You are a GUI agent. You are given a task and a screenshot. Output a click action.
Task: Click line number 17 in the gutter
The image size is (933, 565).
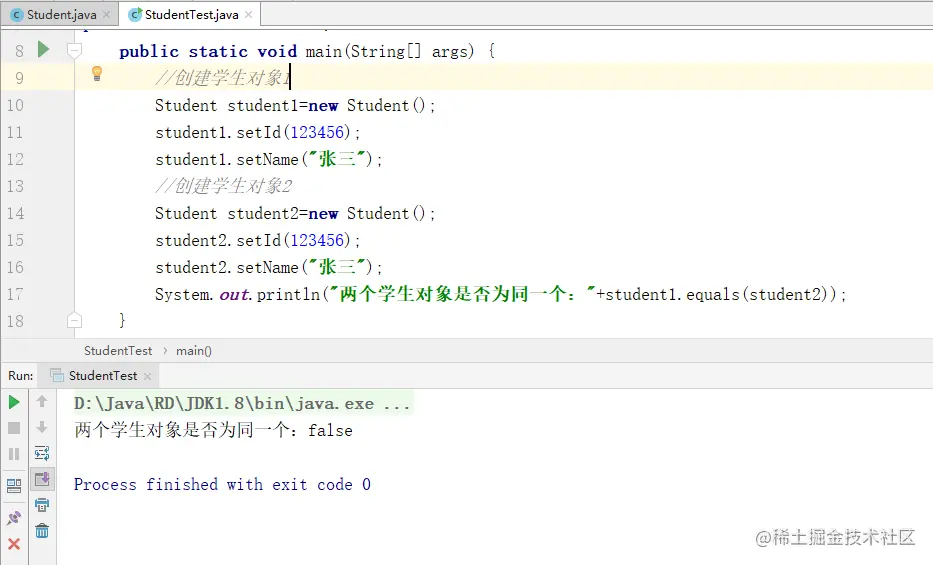[x=15, y=294]
